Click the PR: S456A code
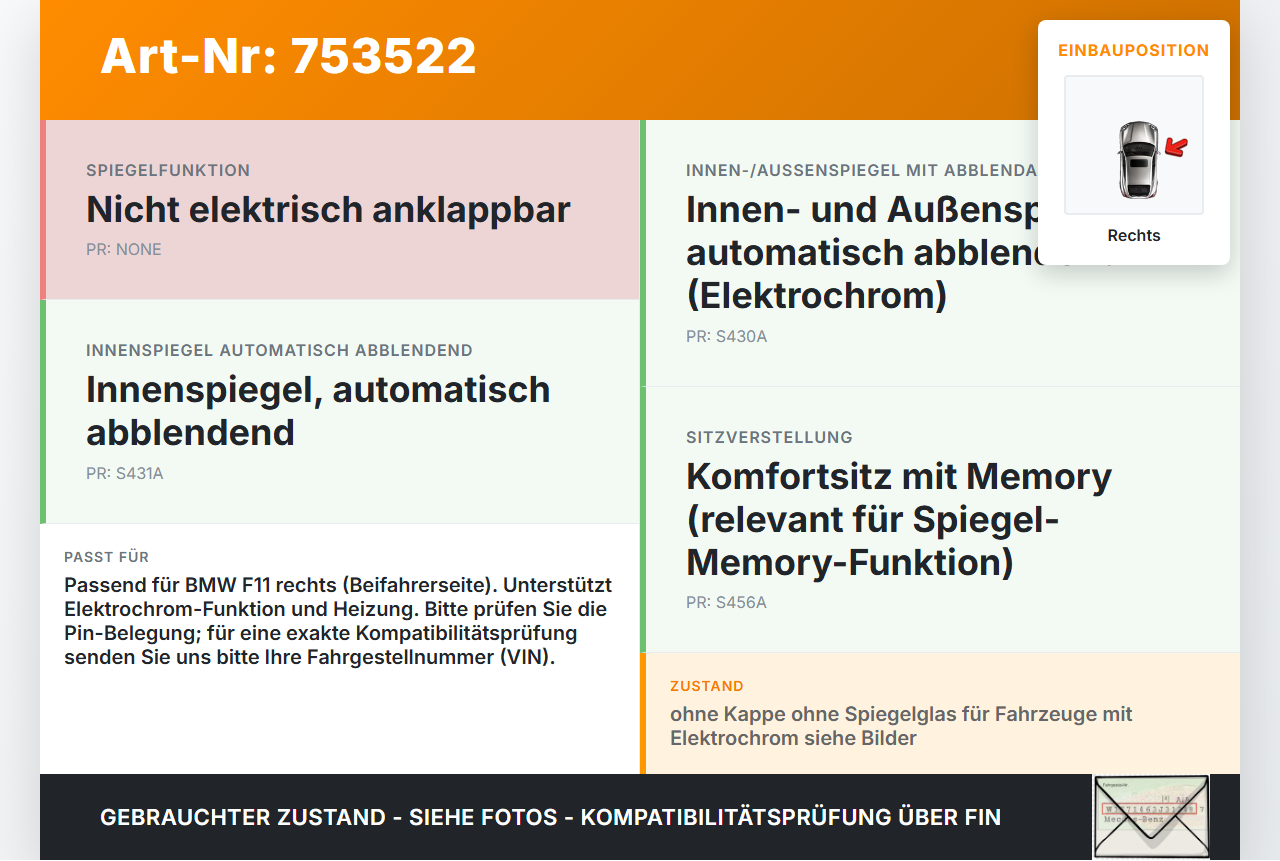Viewport: 1280px width, 861px height. tap(727, 603)
